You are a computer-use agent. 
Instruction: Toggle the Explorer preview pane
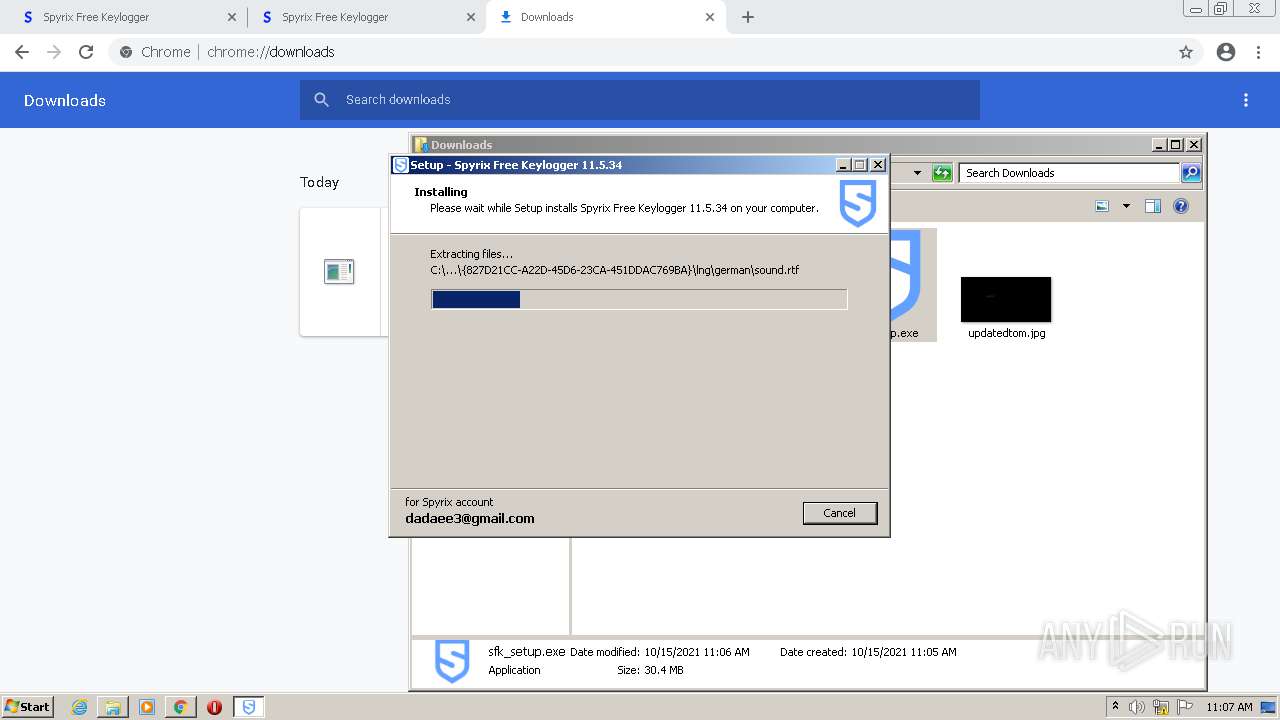[1153, 206]
